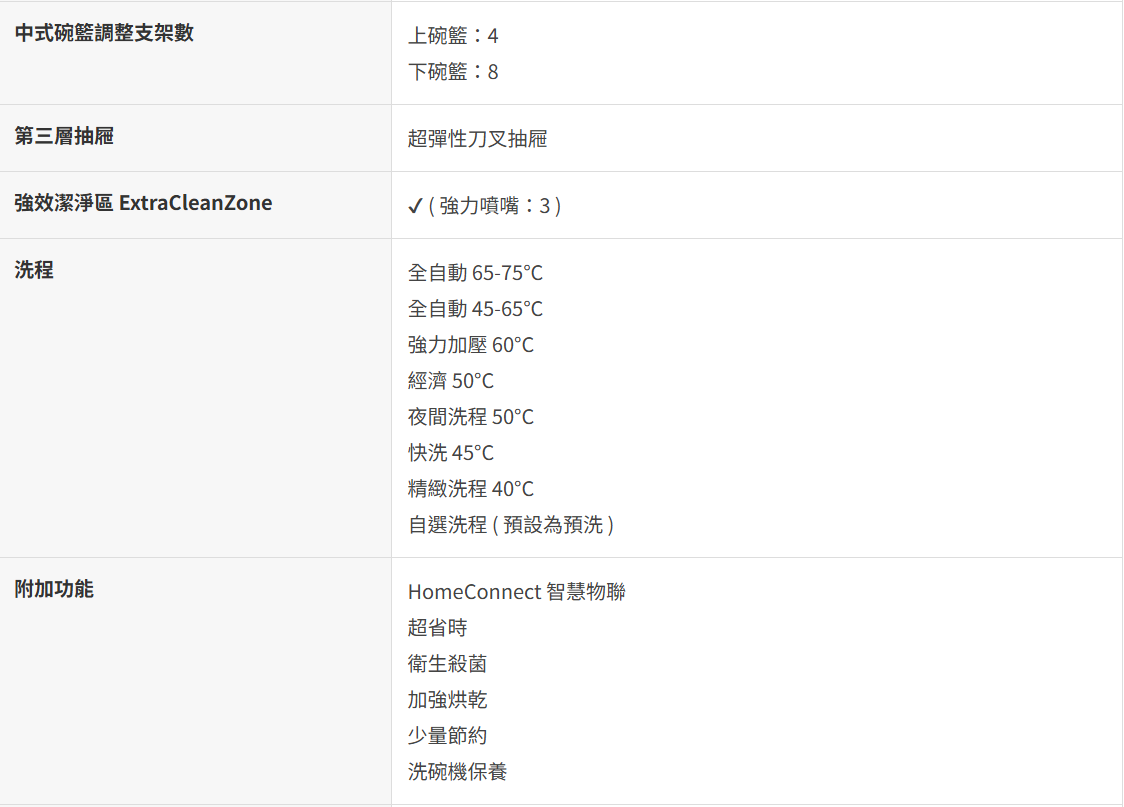Click the 洗程 row header
The image size is (1124, 807).
tap(34, 270)
